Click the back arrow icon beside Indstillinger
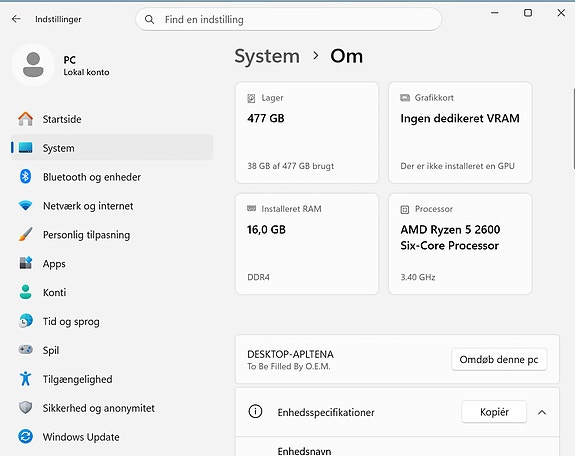 tap(16, 19)
